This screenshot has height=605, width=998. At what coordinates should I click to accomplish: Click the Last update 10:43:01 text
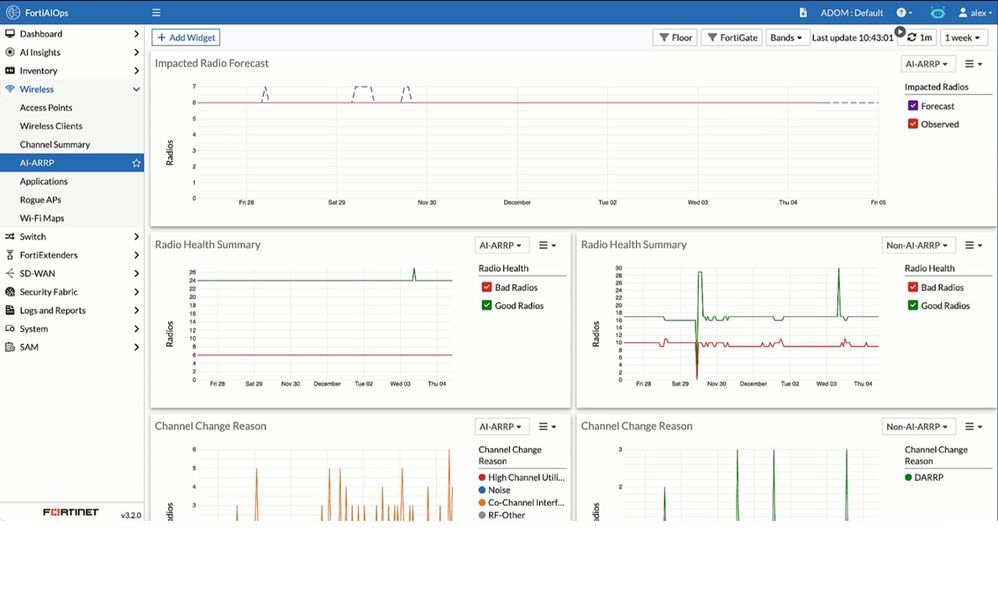pos(852,38)
